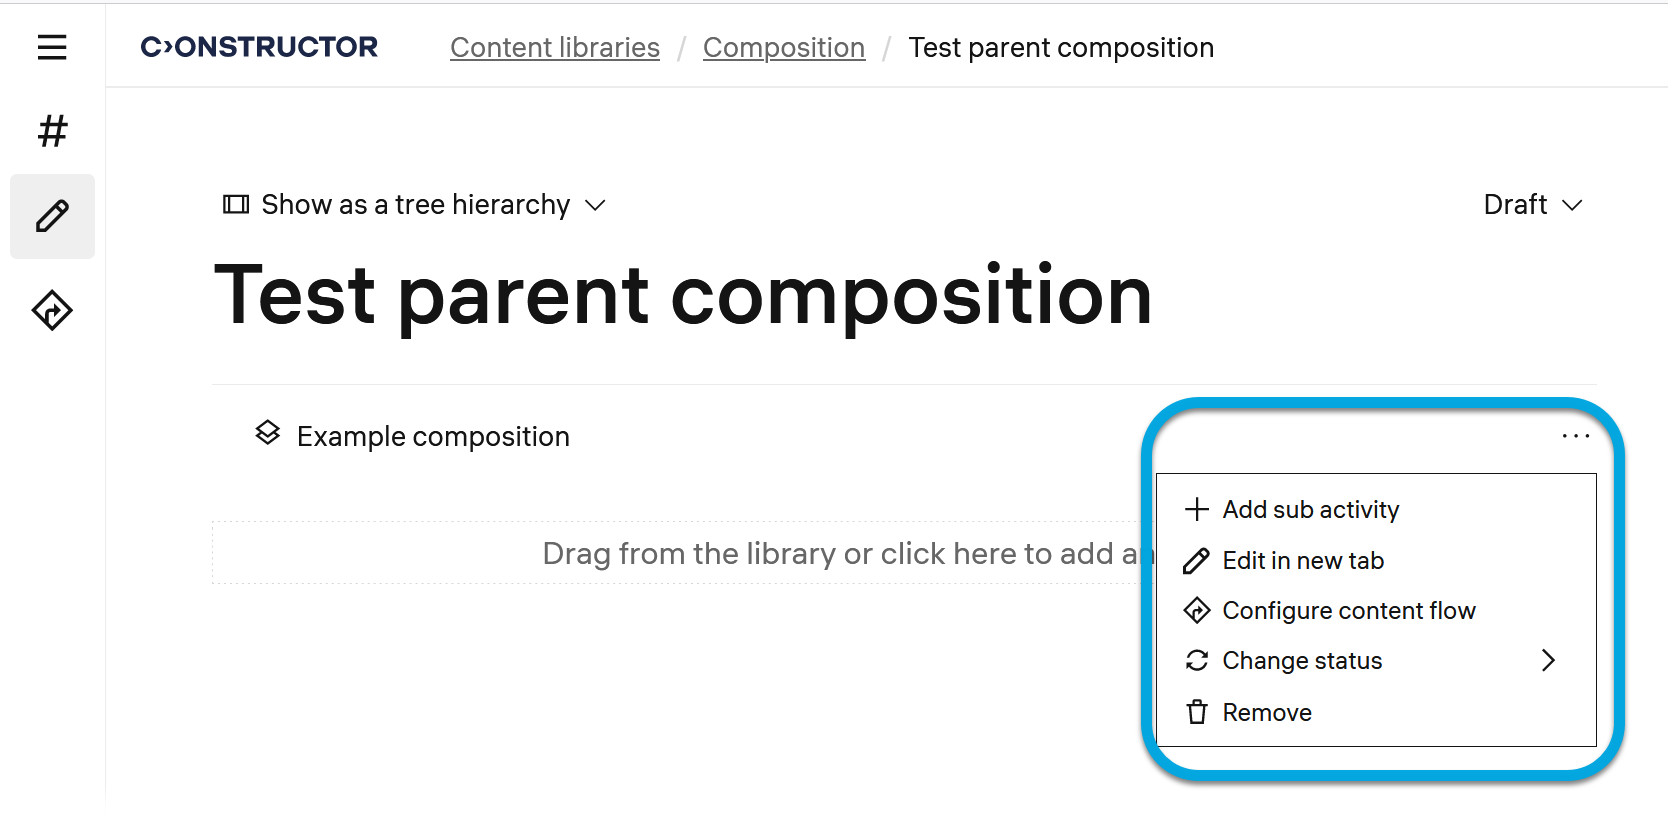Image resolution: width=1668 pixels, height=817 pixels.
Task: Navigate to Composition breadcrumb link
Action: pyautogui.click(x=784, y=48)
